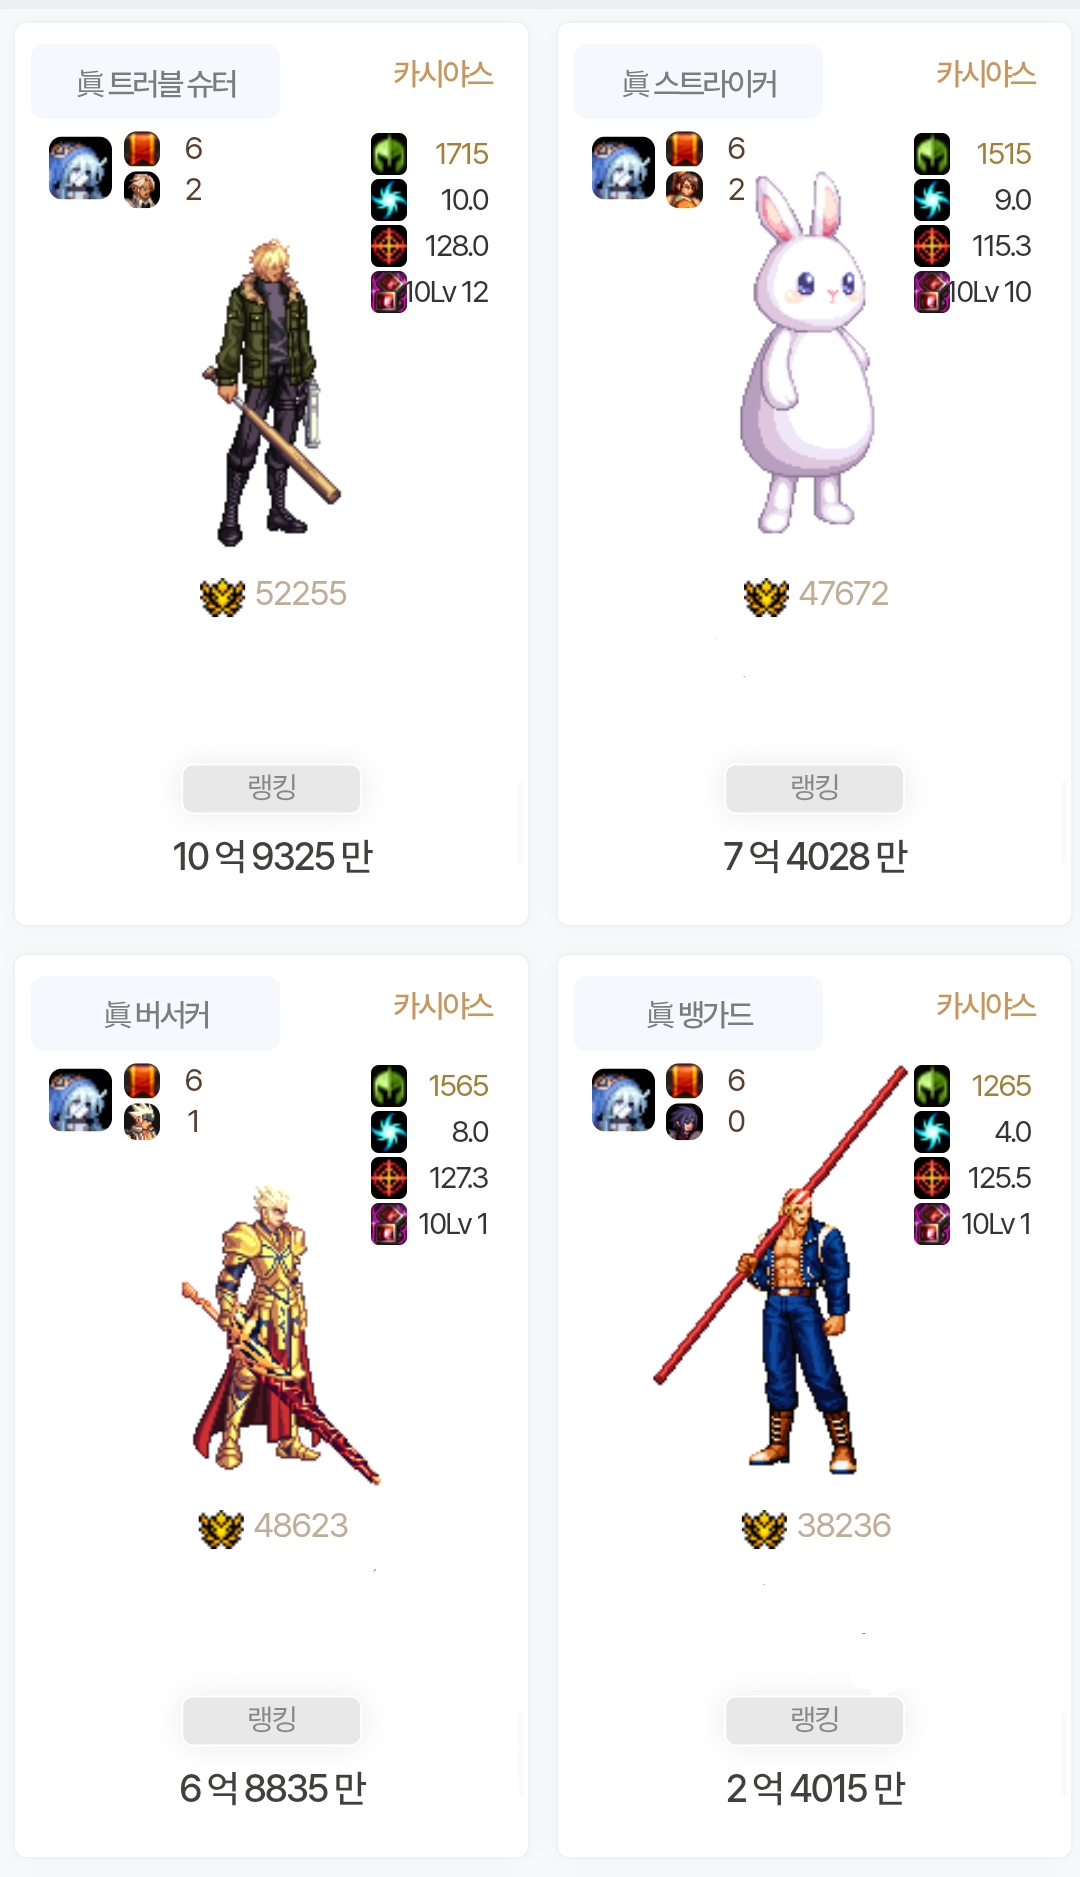Click the green helmet icon beside 1715
Image resolution: width=1080 pixels, height=1877 pixels.
tap(389, 154)
